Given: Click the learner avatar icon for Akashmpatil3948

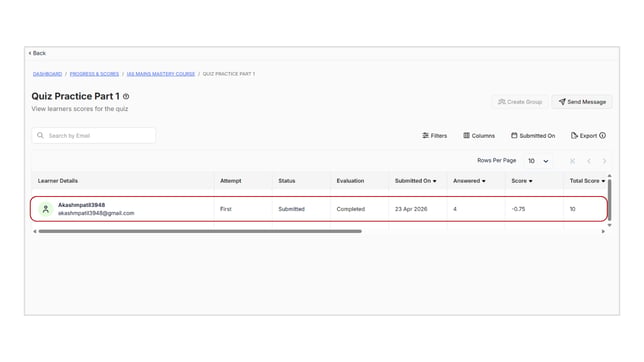Looking at the screenshot, I should click(x=46, y=209).
